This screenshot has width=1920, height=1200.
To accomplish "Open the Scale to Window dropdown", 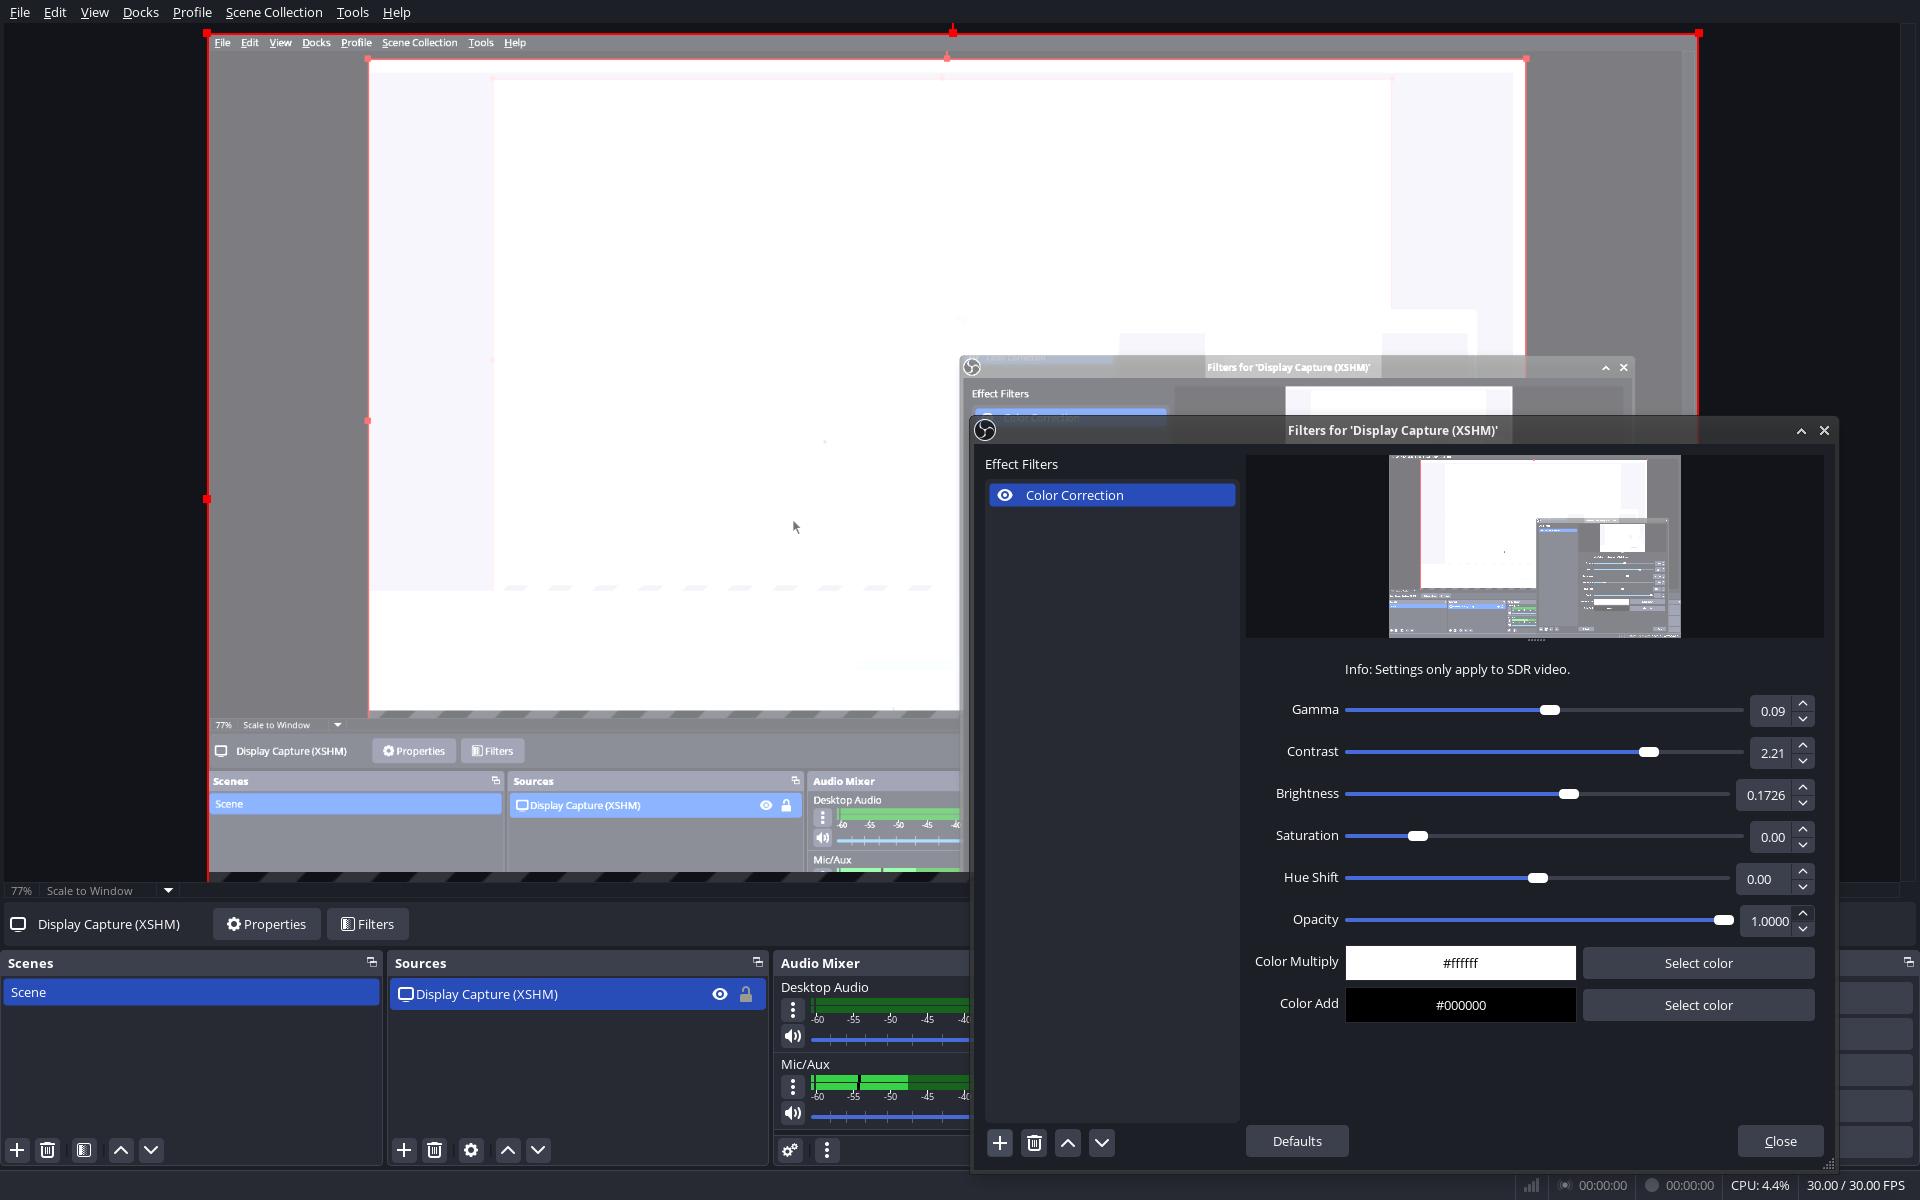I will (x=168, y=890).
